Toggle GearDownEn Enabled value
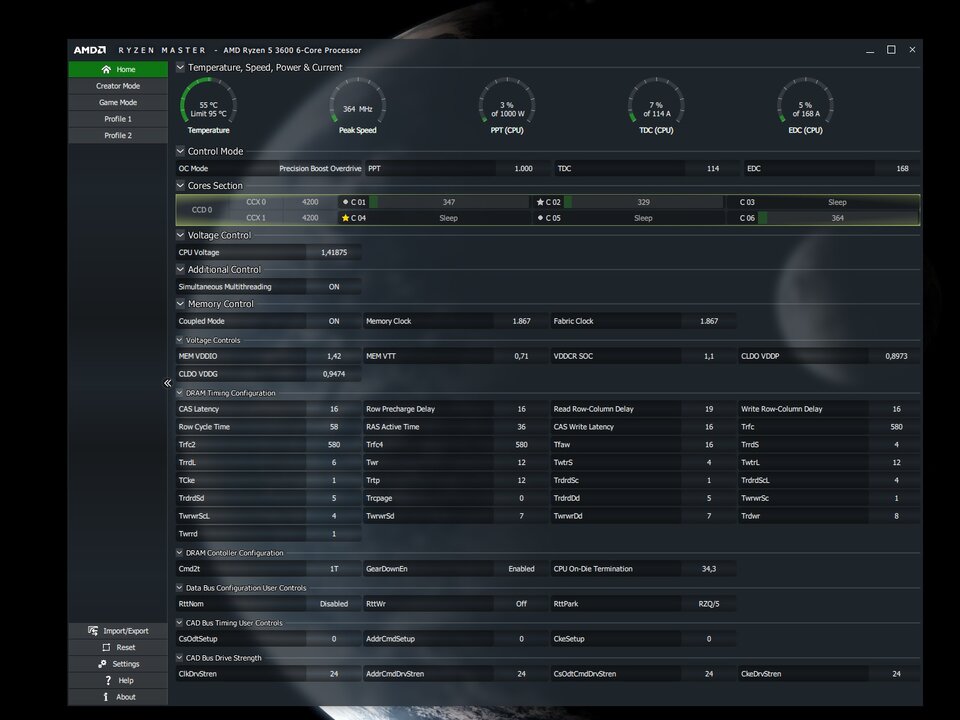 pos(521,569)
